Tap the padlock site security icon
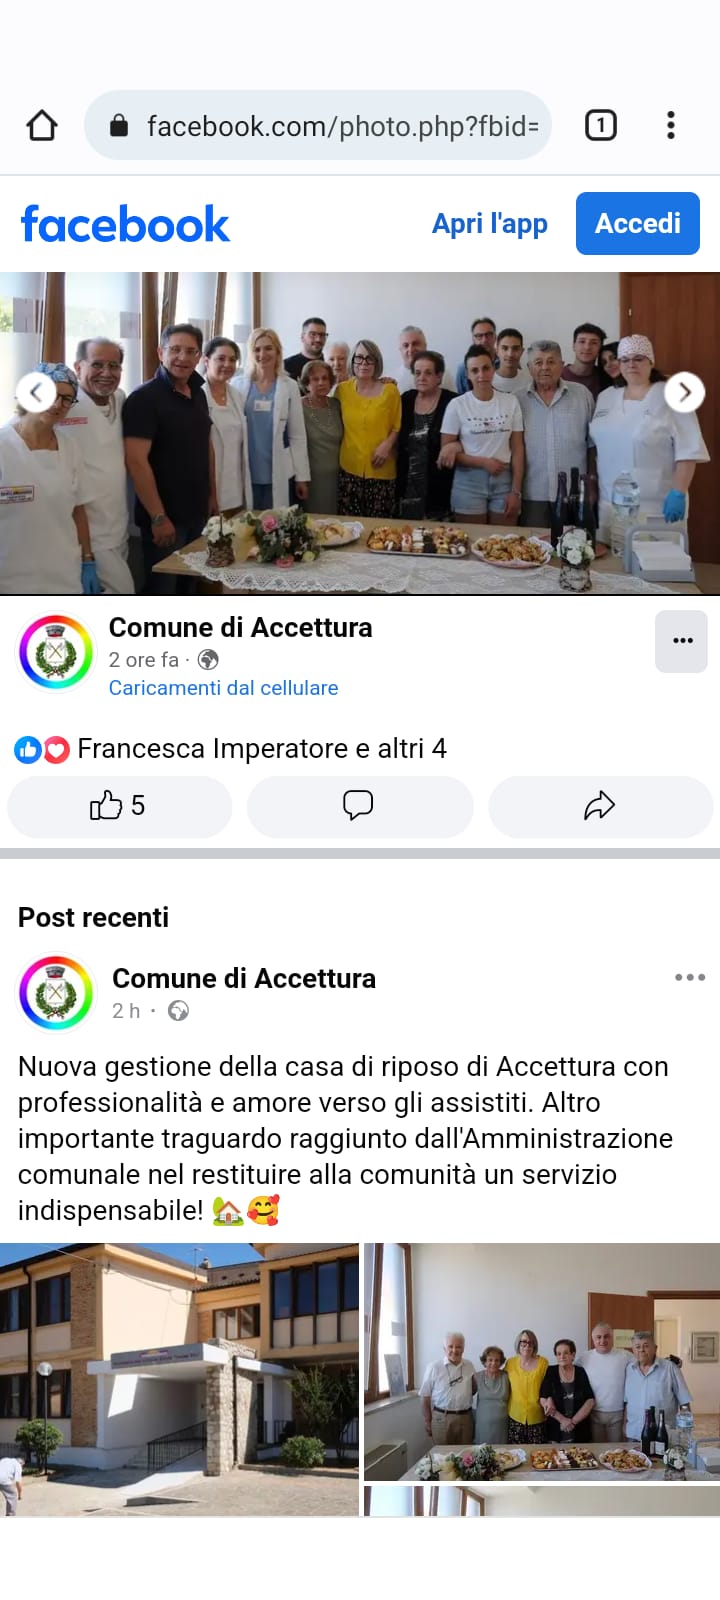The height and width of the screenshot is (1600, 720). pyautogui.click(x=119, y=125)
